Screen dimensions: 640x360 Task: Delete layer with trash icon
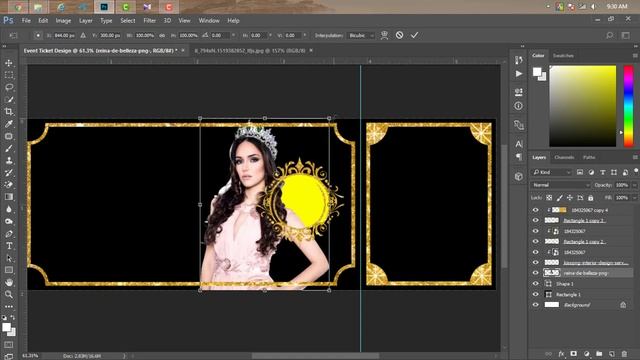pos(624,353)
